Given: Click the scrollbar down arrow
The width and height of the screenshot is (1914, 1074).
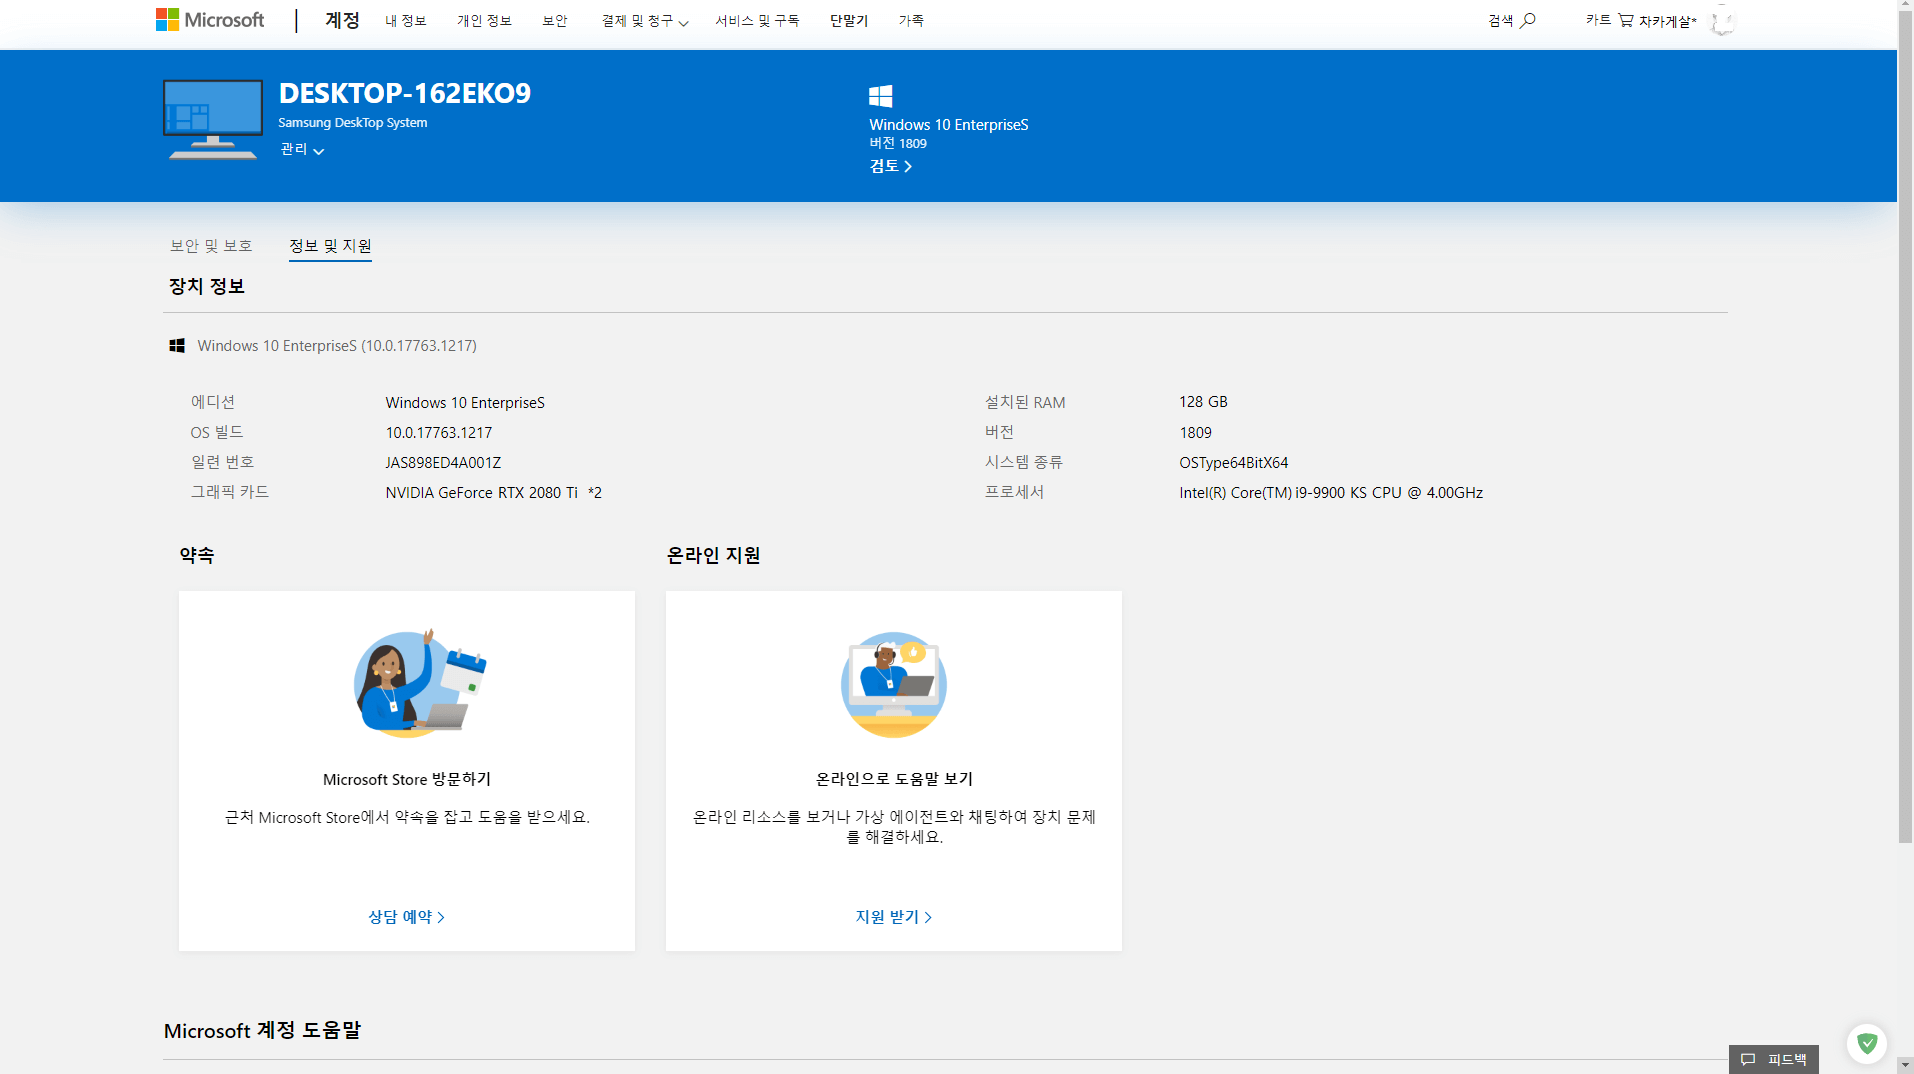Looking at the screenshot, I should click(1905, 1066).
